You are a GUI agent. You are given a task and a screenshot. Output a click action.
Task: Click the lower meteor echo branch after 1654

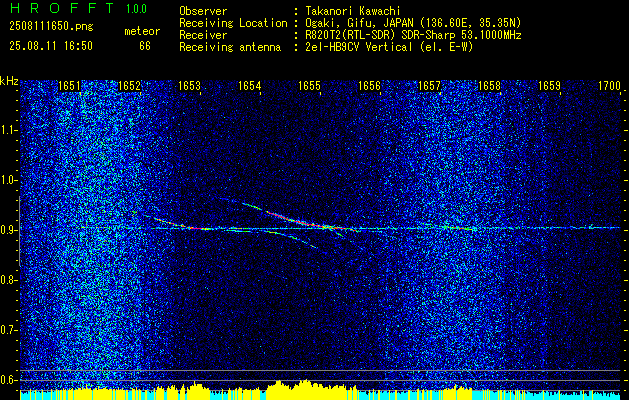pyautogui.click(x=289, y=237)
